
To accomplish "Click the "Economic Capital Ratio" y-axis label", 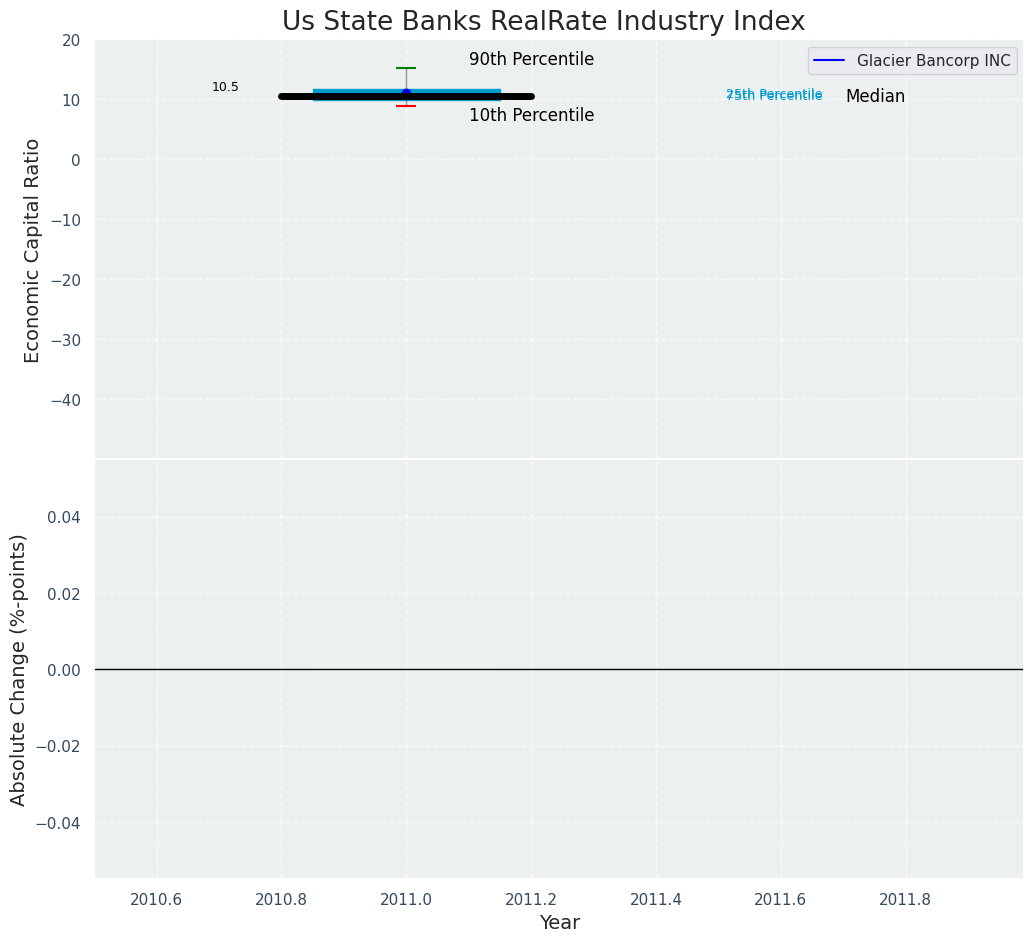I will [32, 250].
